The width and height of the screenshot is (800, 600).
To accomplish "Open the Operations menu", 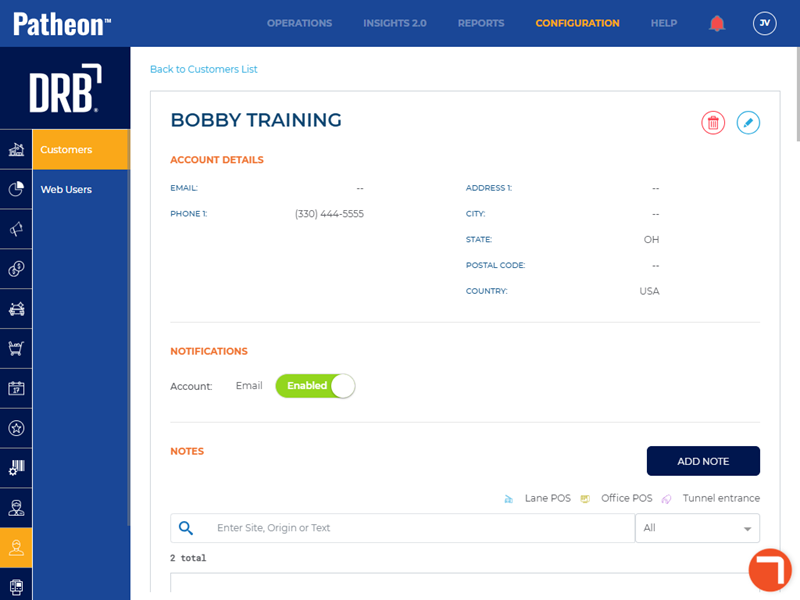I will 299,23.
